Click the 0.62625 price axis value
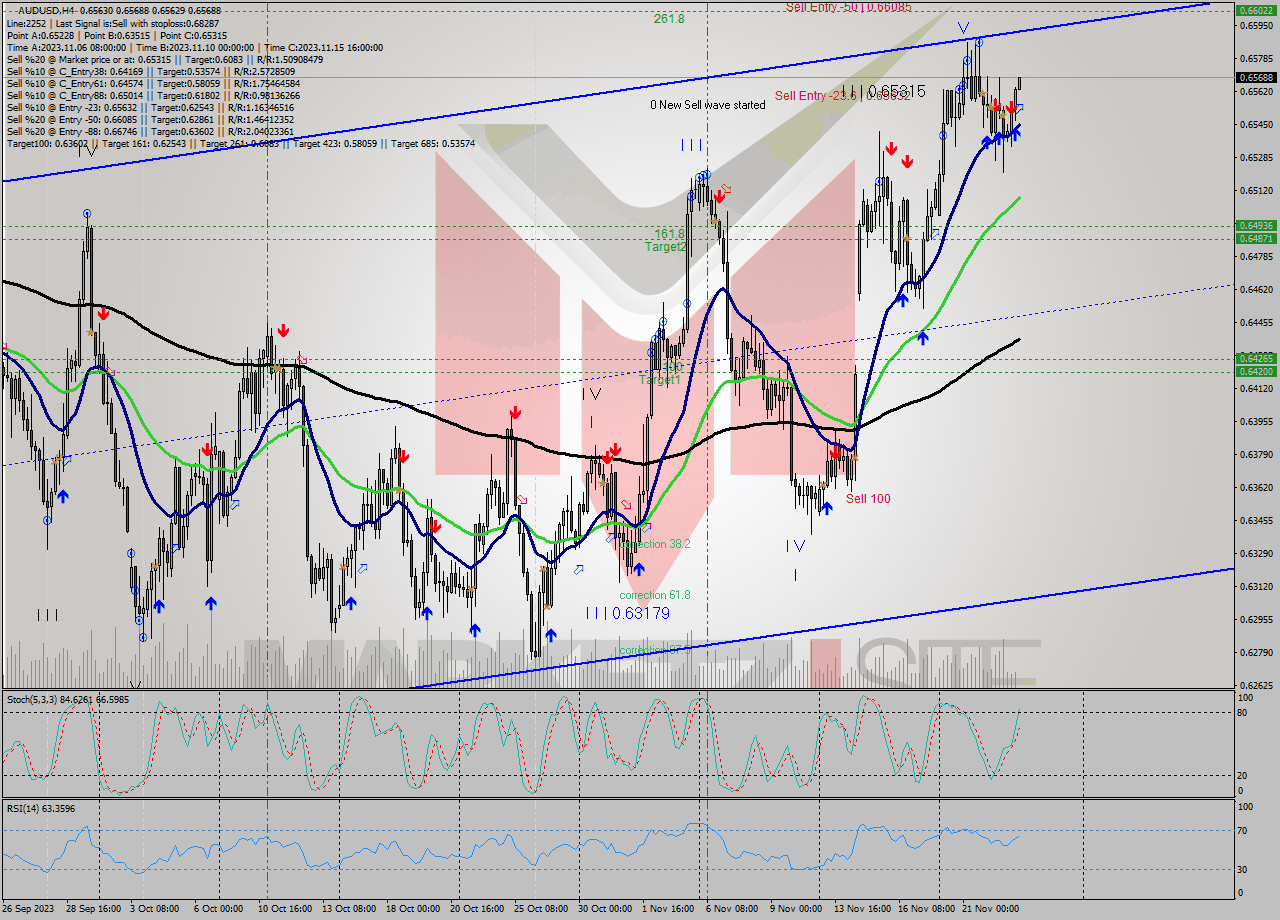The width and height of the screenshot is (1280, 920). click(1256, 686)
